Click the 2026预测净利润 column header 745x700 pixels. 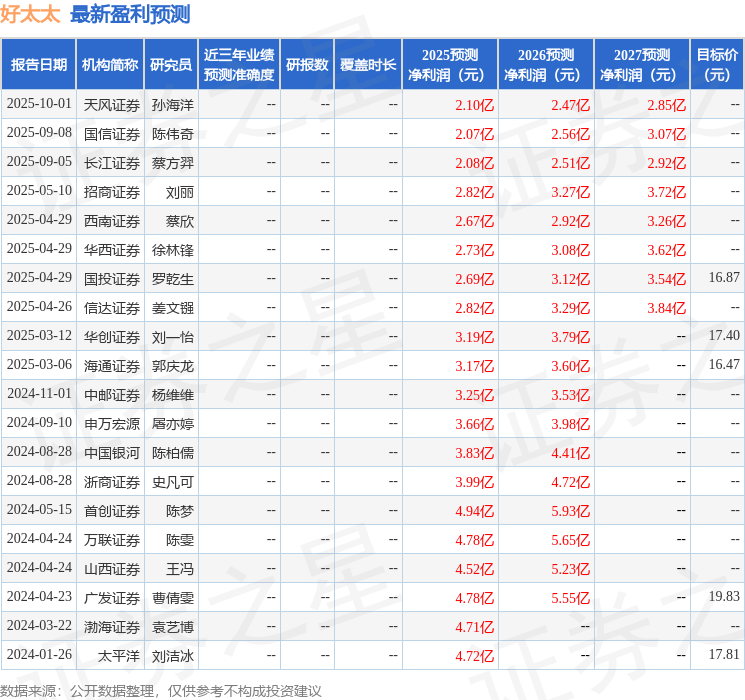coord(546,64)
